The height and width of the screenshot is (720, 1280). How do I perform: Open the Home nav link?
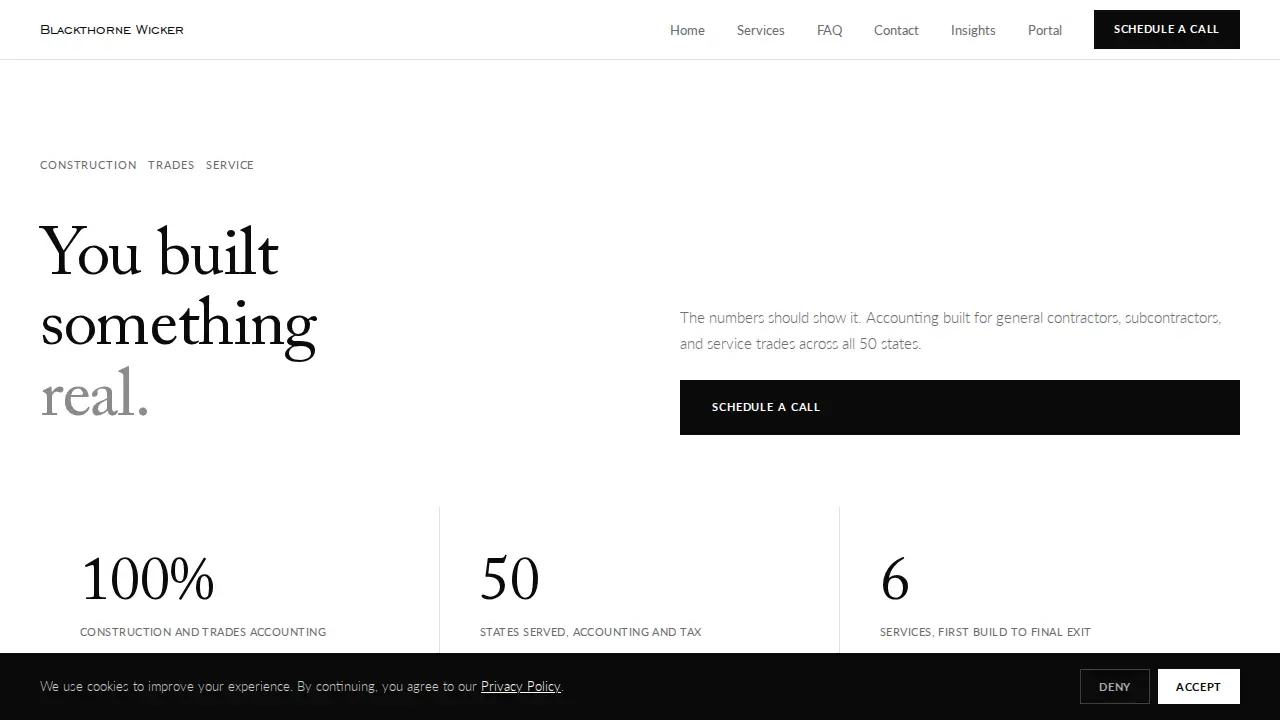tap(687, 30)
